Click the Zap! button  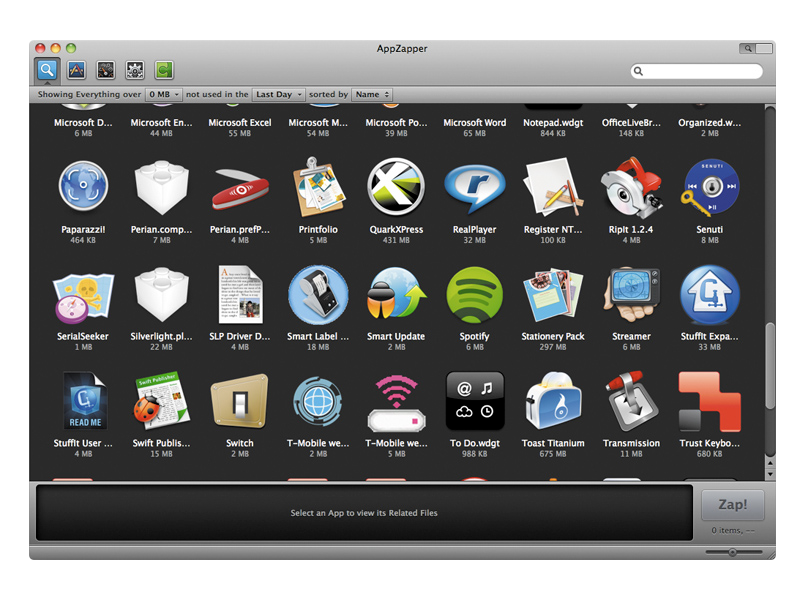733,505
